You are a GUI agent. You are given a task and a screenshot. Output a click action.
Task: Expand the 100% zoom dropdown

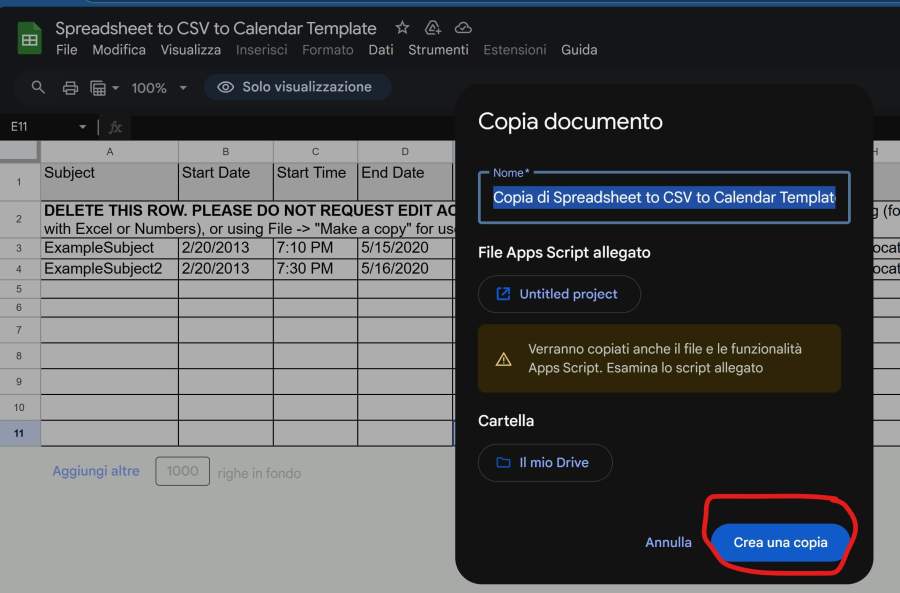coord(159,88)
